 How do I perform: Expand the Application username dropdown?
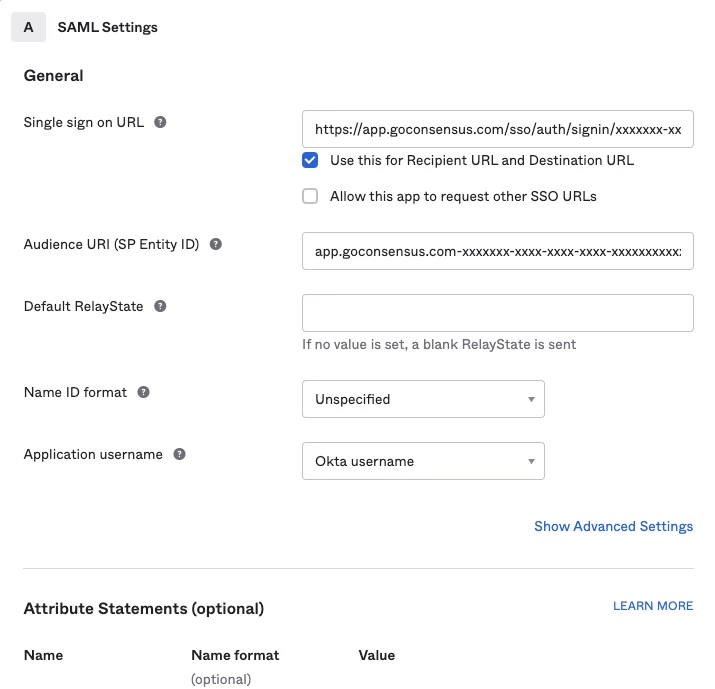tap(423, 461)
